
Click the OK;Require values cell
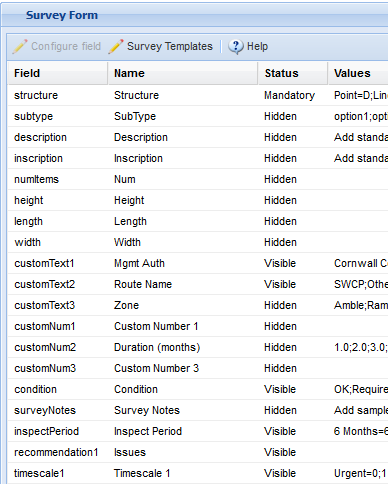coord(358,389)
